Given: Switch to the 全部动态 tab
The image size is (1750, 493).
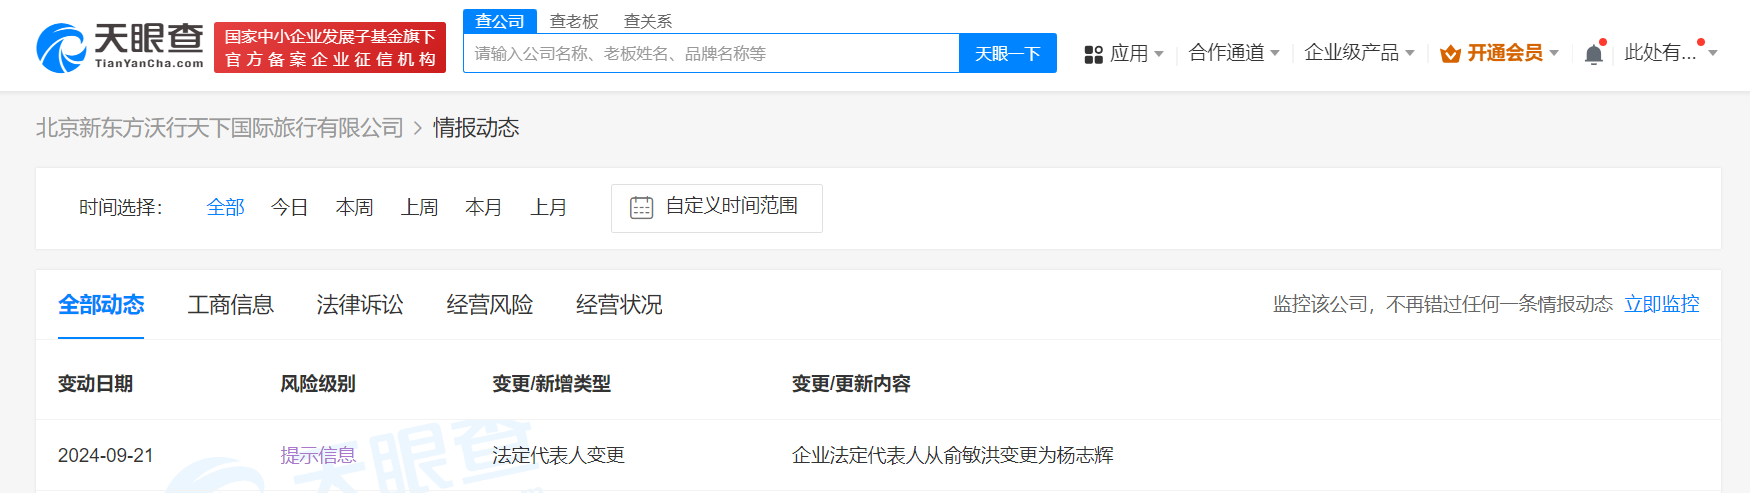Looking at the screenshot, I should [101, 304].
